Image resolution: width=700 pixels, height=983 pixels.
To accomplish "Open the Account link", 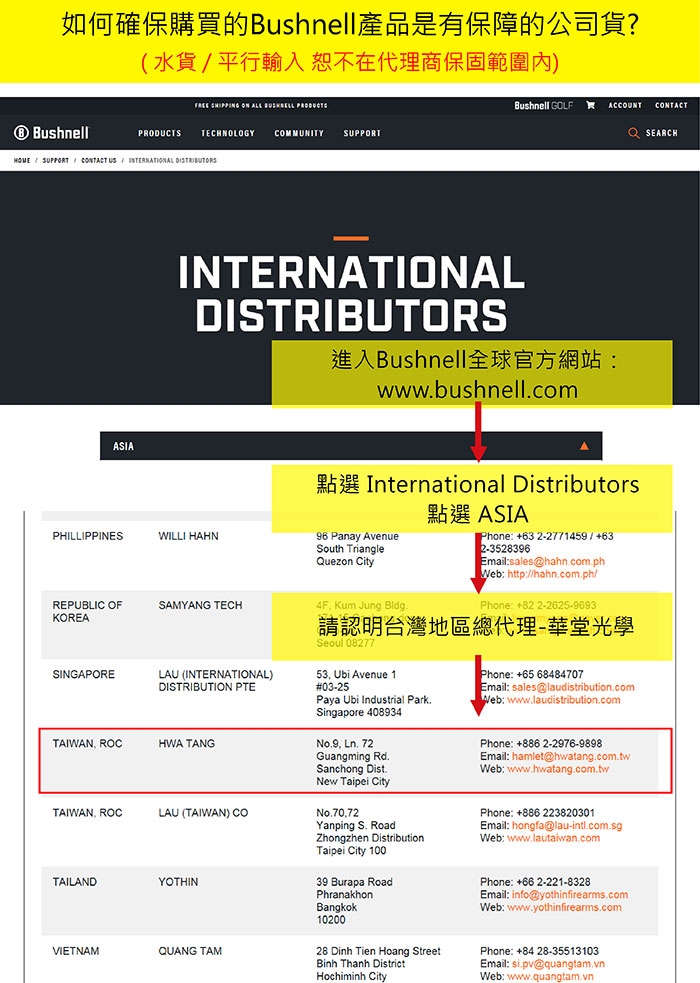I will point(625,105).
